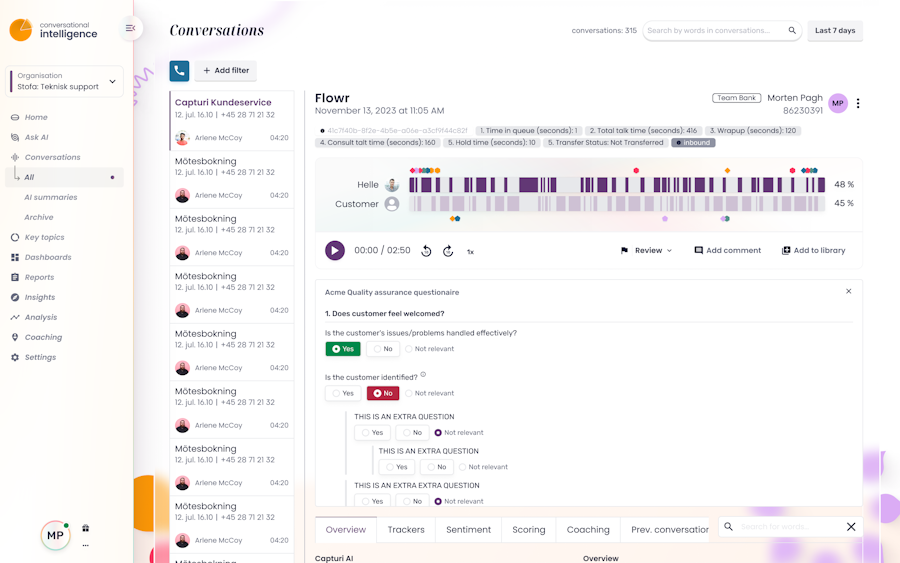The image size is (900, 563).
Task: Rewind the recording using the back icon
Action: coord(426,251)
